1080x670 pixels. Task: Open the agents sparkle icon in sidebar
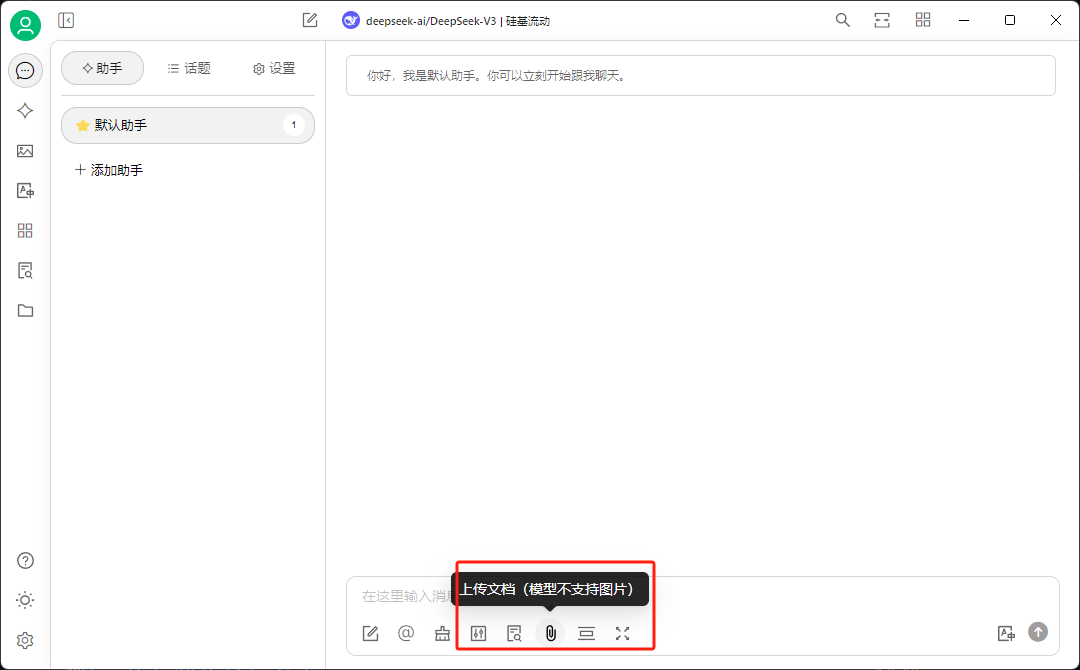point(25,111)
